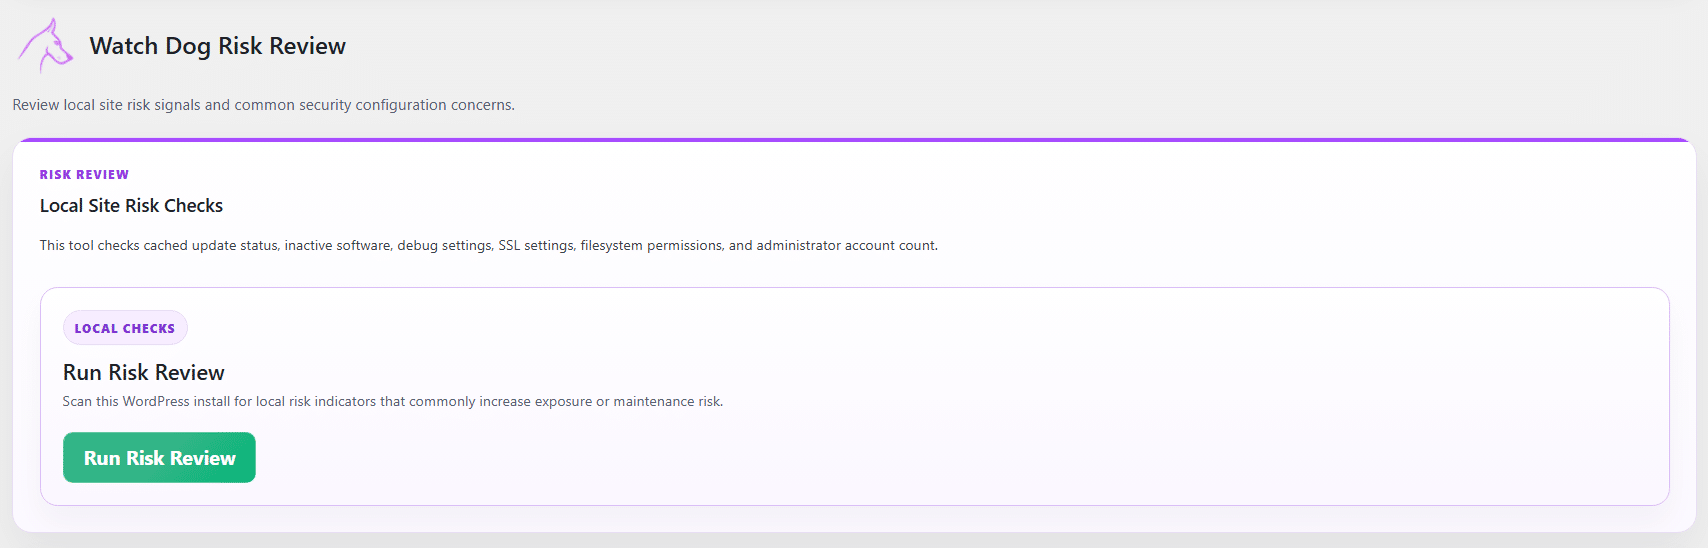Click the Watch Dog Risk Review title
The height and width of the screenshot is (548, 1708).
tap(217, 46)
